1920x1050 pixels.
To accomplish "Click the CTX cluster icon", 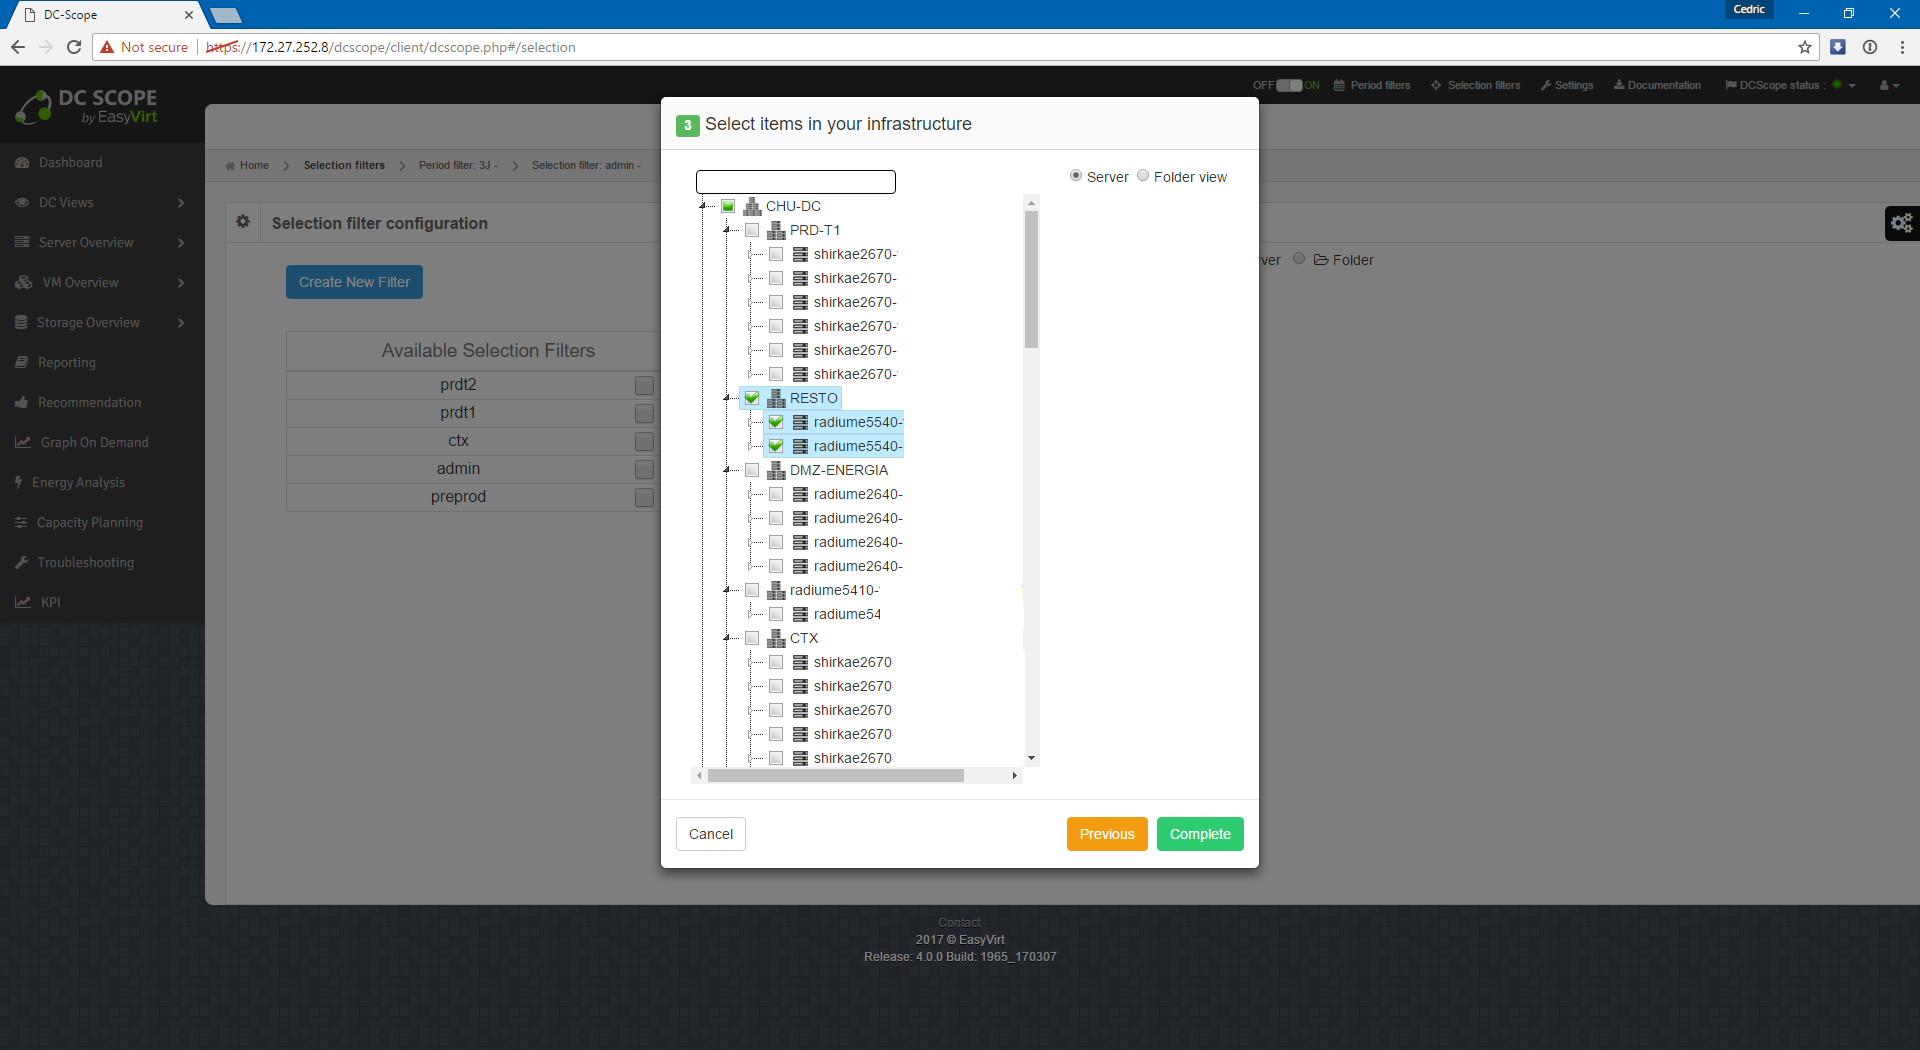I will click(776, 638).
